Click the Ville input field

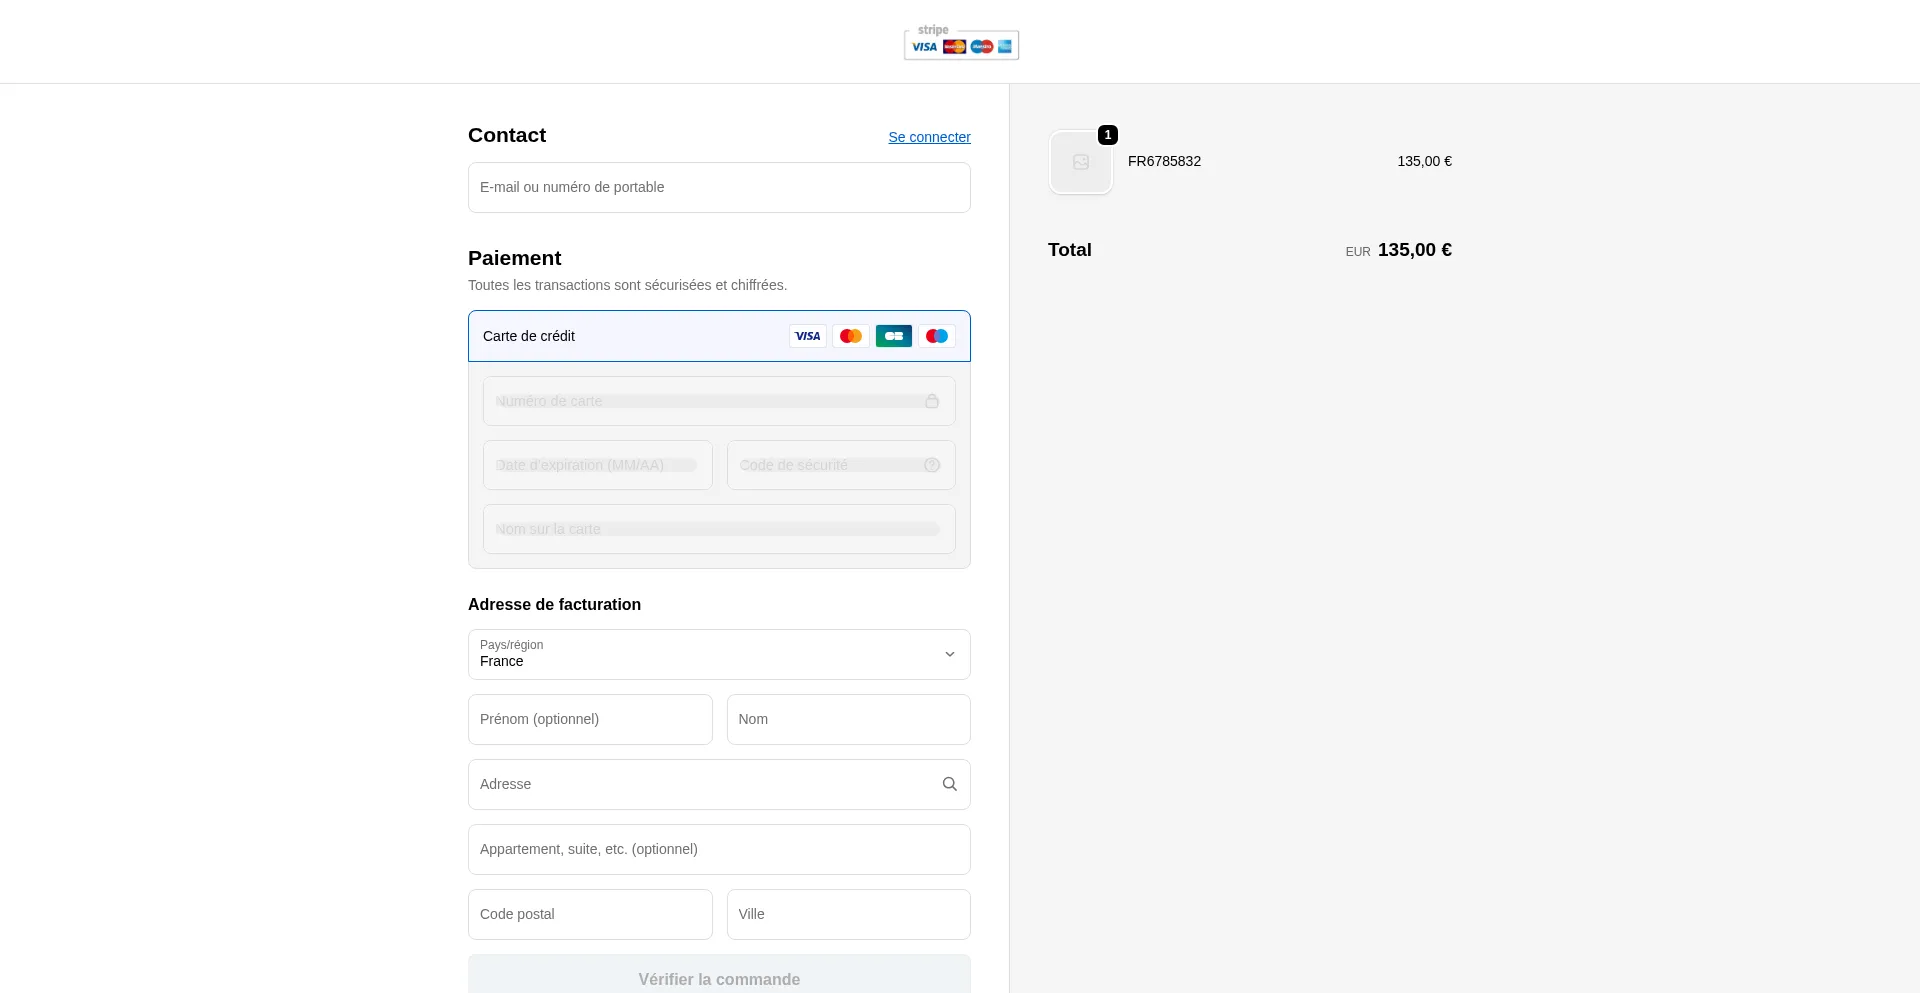tap(848, 914)
